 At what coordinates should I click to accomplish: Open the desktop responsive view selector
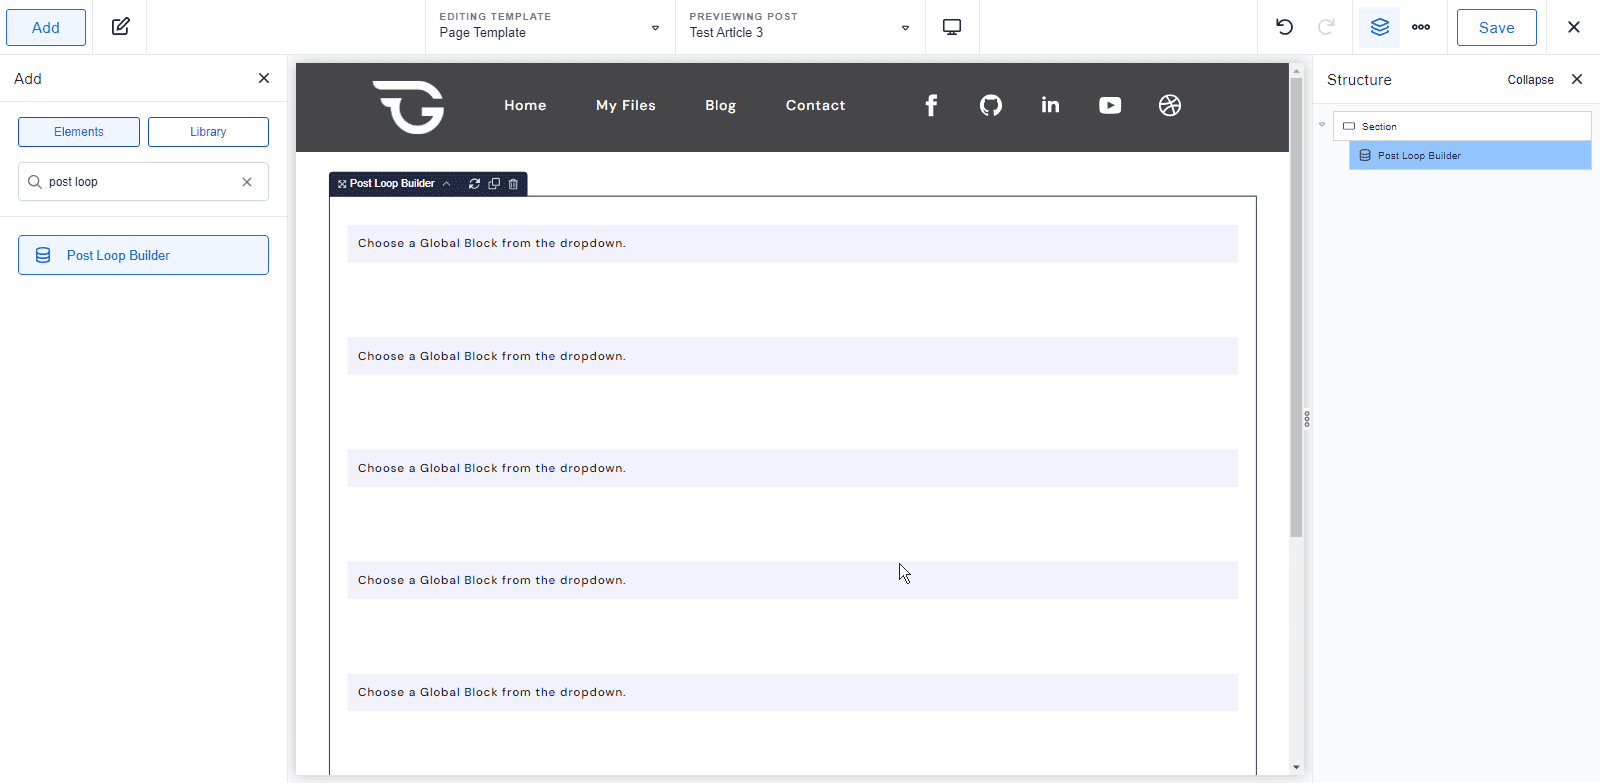pos(952,27)
